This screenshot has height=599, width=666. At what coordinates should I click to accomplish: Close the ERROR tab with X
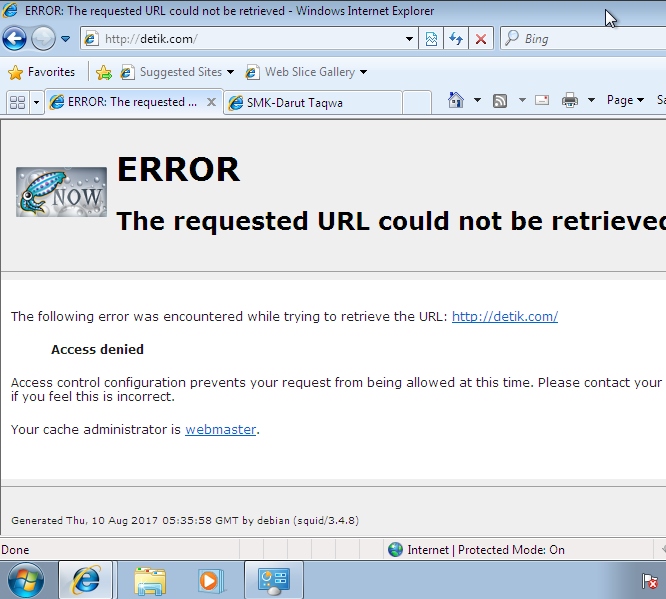click(211, 102)
